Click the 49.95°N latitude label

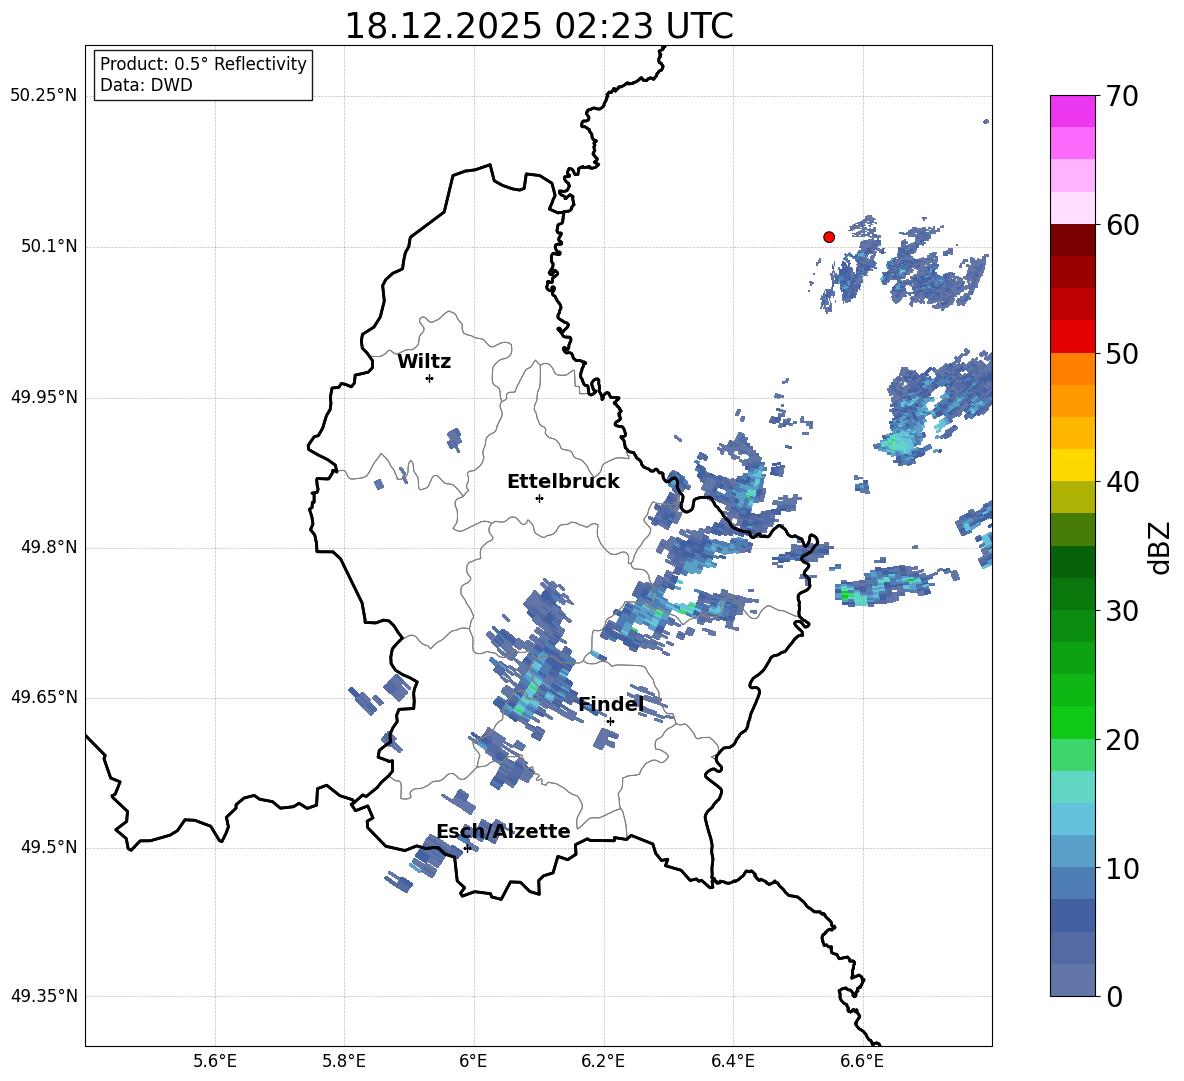[44, 397]
